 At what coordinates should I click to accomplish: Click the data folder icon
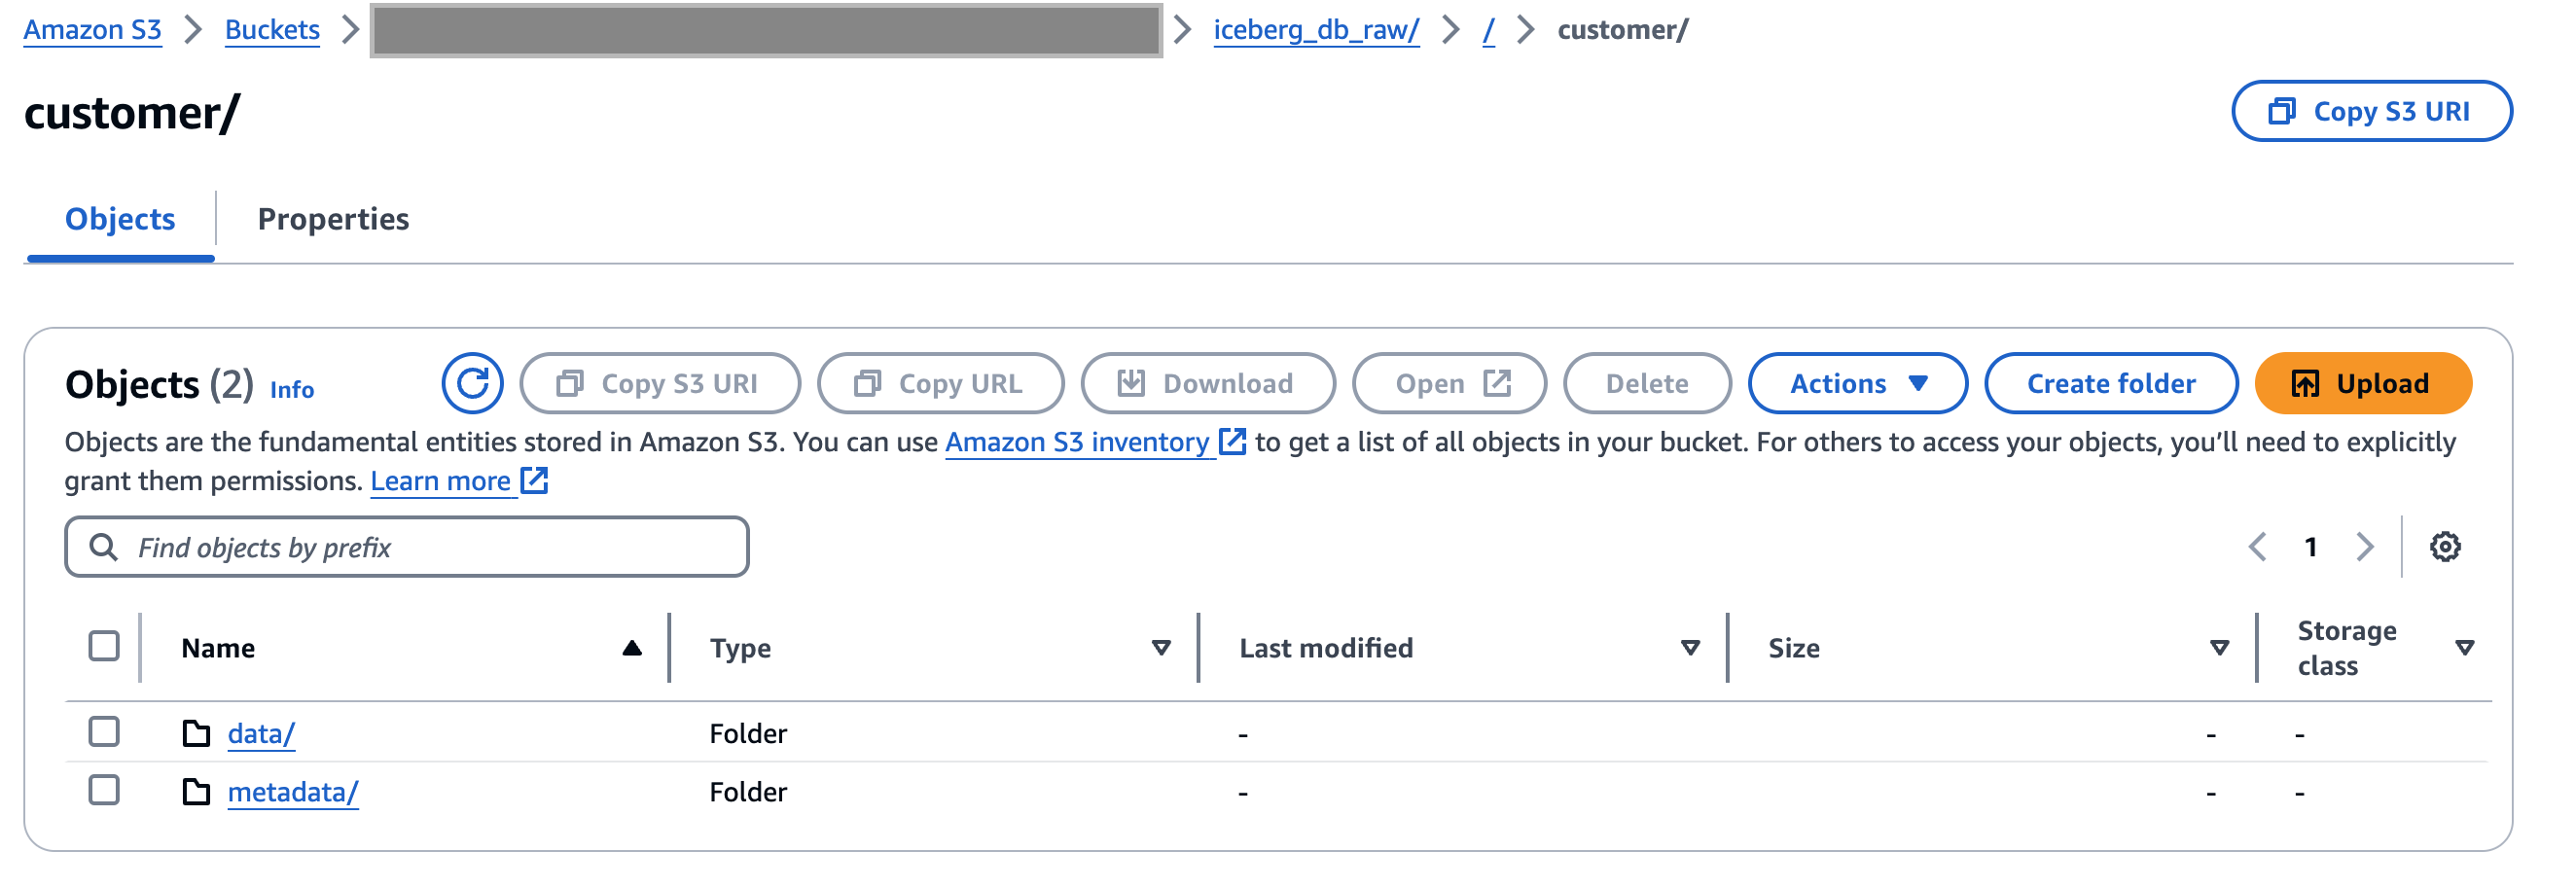tap(196, 734)
